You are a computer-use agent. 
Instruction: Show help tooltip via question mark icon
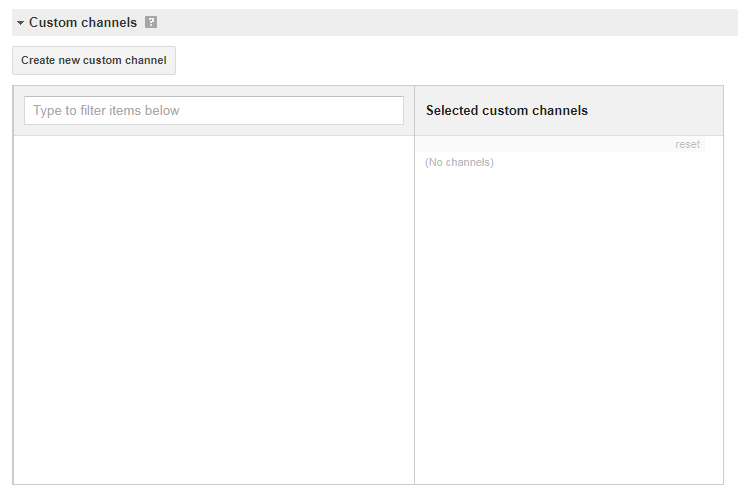[x=151, y=22]
